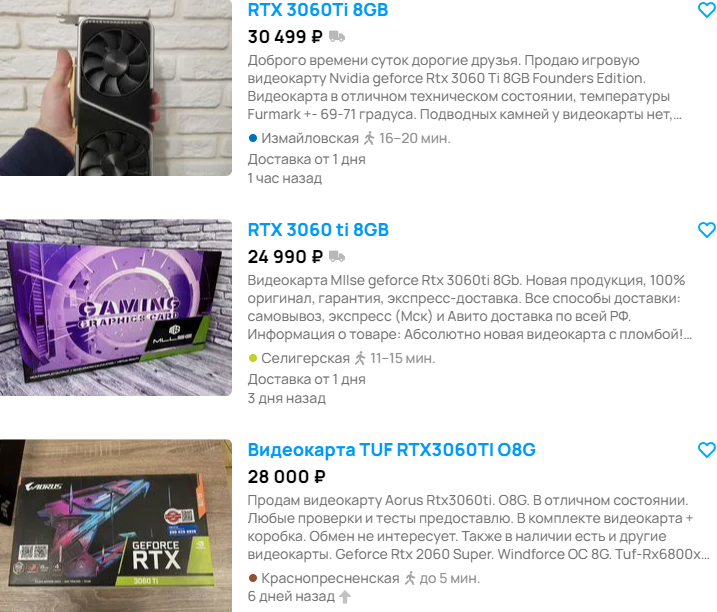Open the RTX 3060 ti 8GB listing title
Viewport: 717px width, 612px height.
[x=318, y=230]
